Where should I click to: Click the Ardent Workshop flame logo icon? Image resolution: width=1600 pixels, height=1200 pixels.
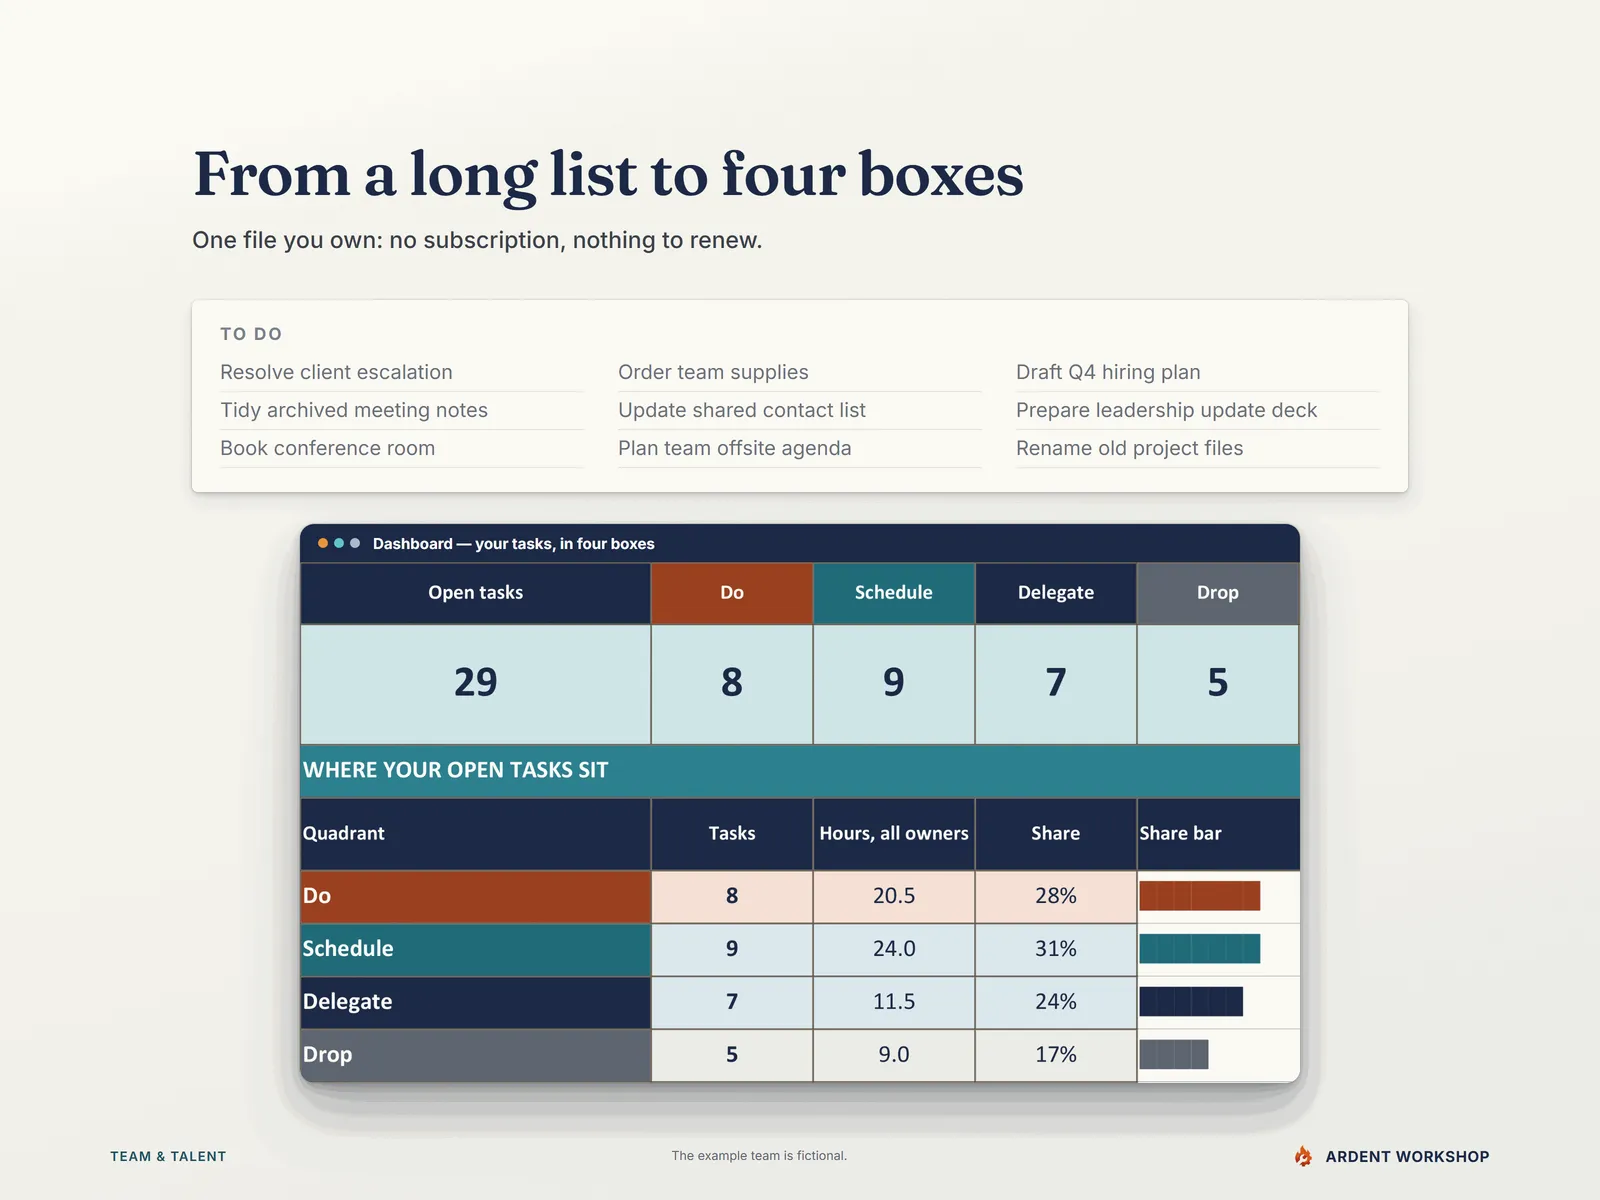(1303, 1156)
